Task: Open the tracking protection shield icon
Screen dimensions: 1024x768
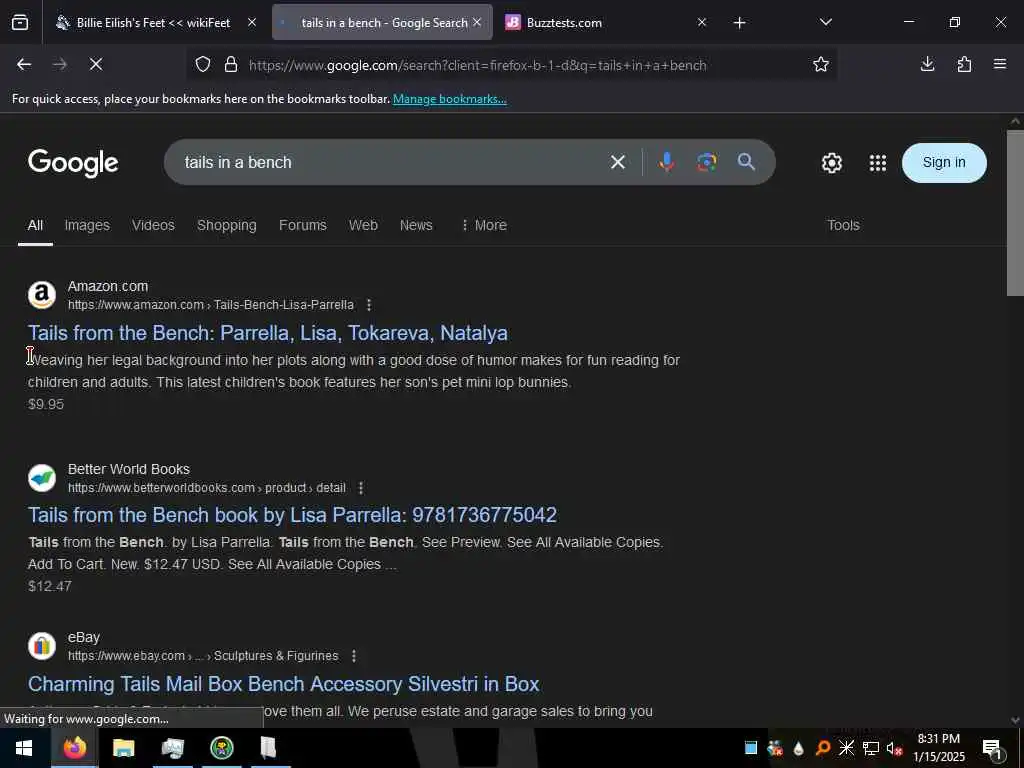Action: click(203, 65)
